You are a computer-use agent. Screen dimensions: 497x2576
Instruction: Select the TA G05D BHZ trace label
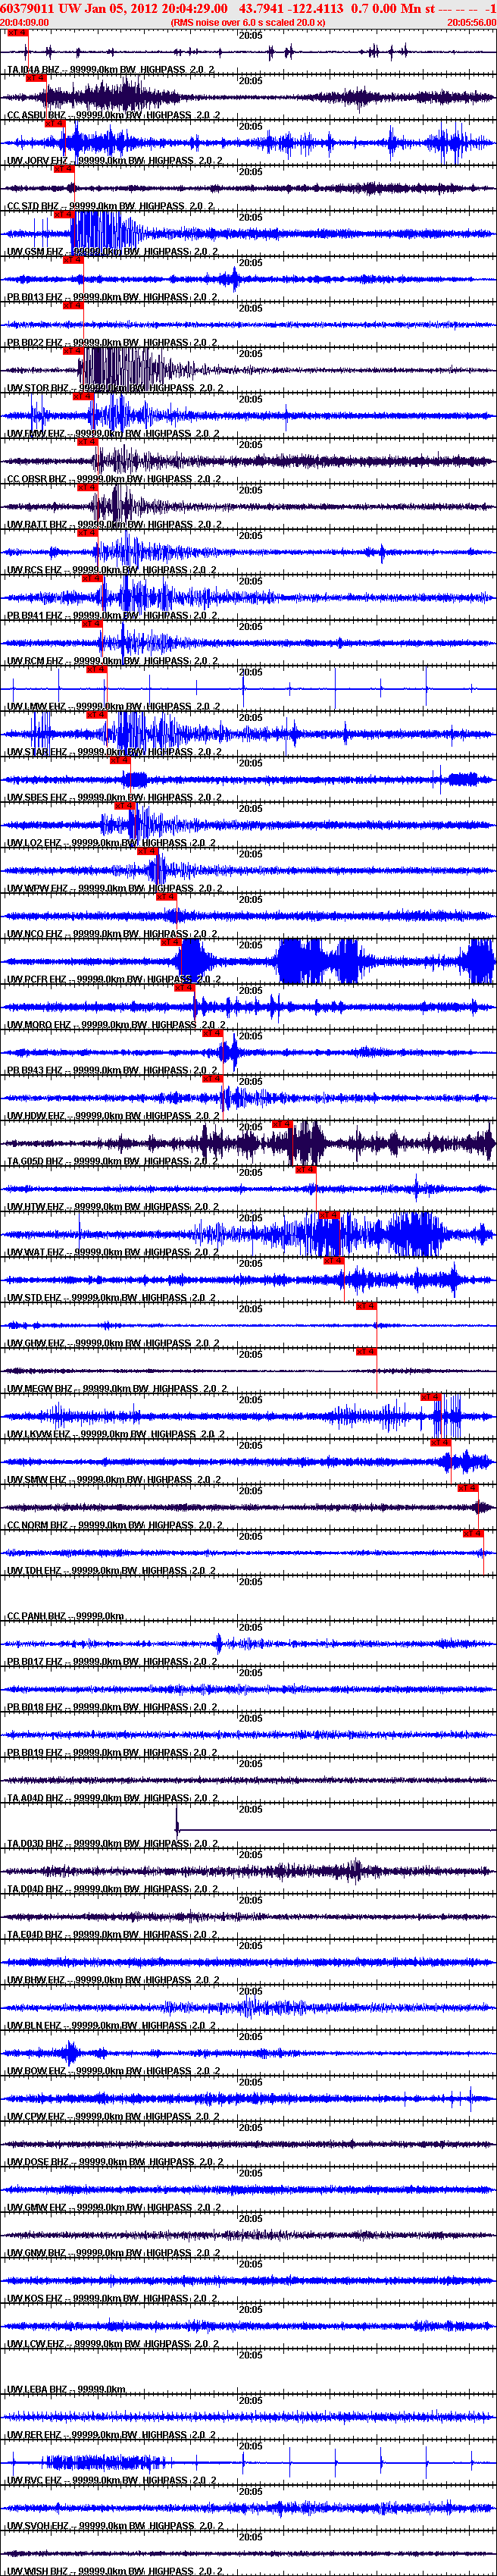[111, 1162]
